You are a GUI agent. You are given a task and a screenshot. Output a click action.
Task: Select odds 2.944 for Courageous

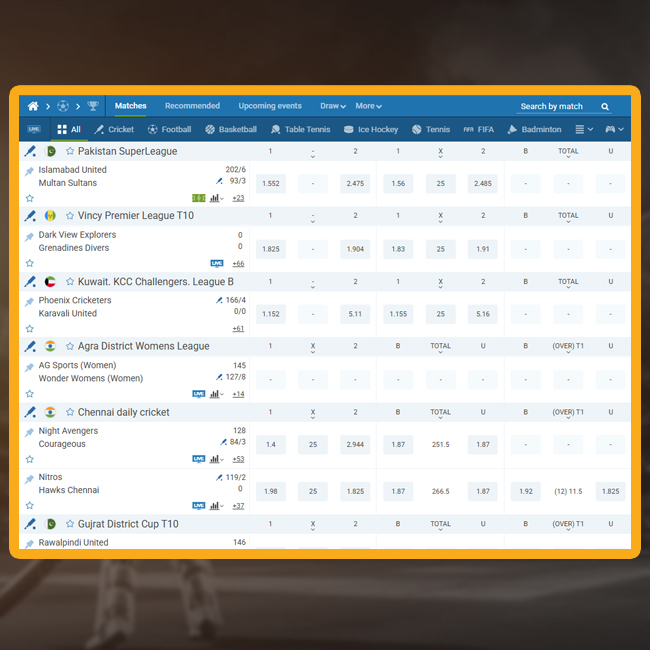(x=355, y=444)
